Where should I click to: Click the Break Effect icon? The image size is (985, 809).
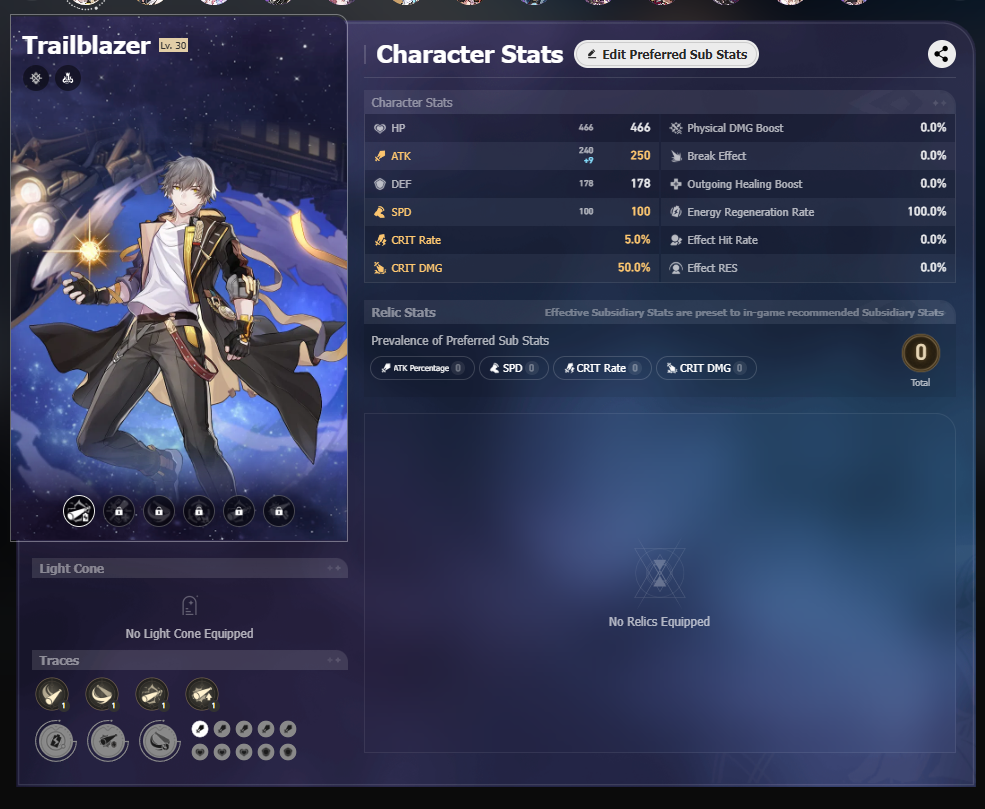click(x=676, y=156)
